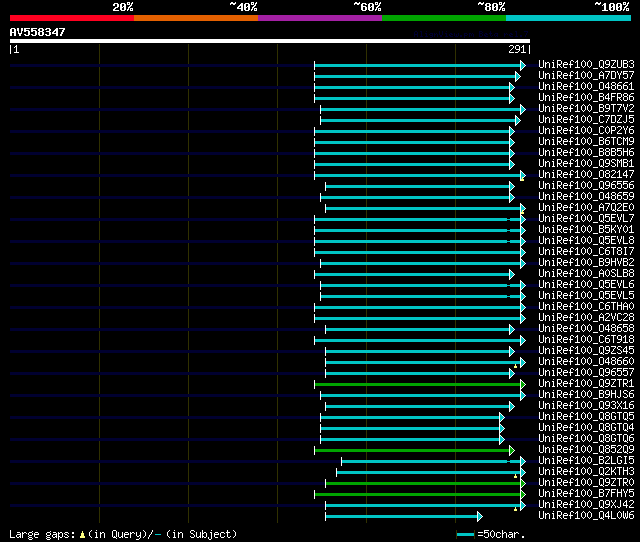Select the UniRef100_Q9ZUB3 label
This screenshot has width=640, height=542.
[x=586, y=64]
